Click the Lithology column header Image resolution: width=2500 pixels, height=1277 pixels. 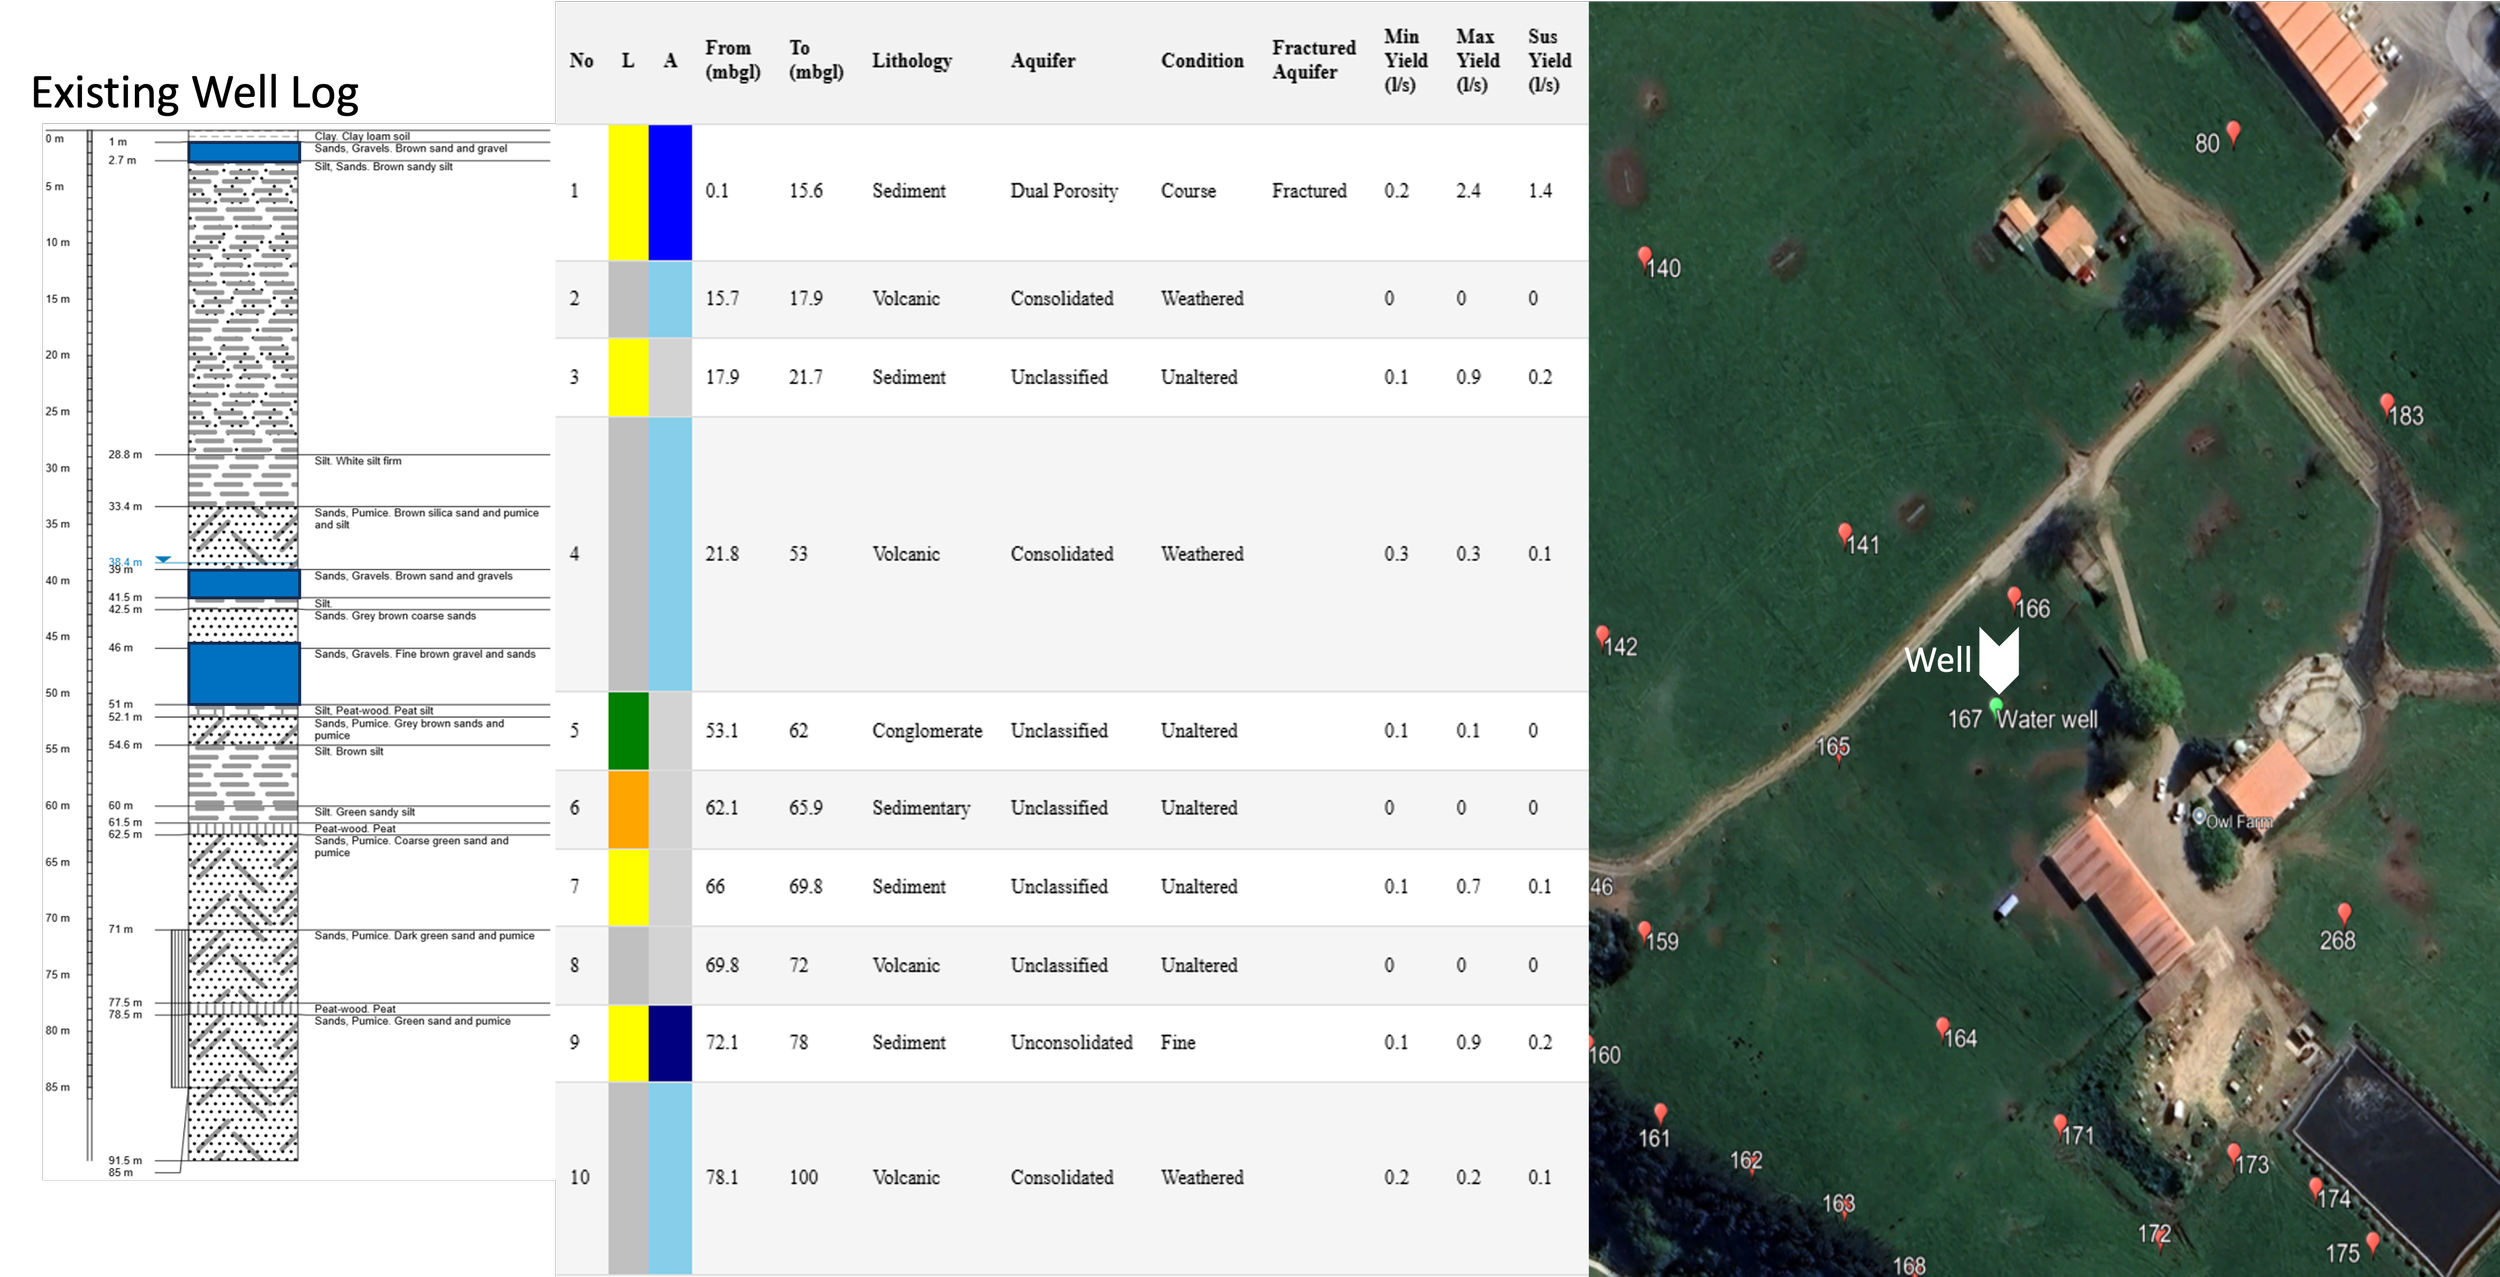[911, 61]
